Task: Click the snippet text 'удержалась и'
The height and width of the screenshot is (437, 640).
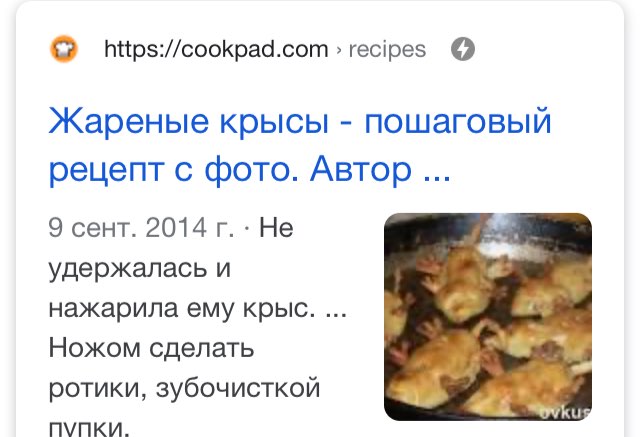Action: pyautogui.click(x=140, y=269)
